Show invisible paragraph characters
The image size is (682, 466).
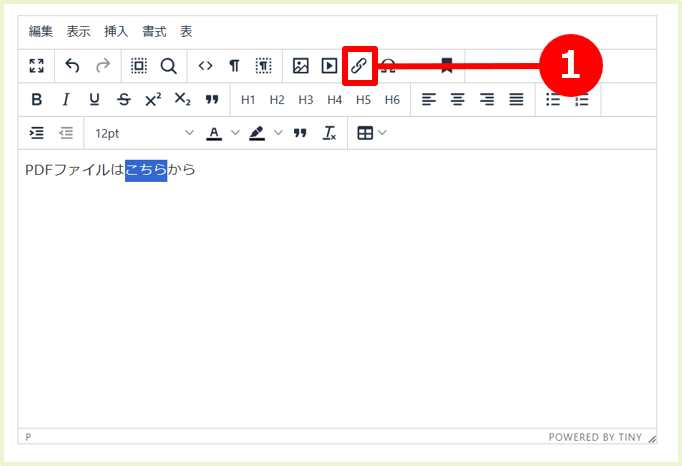coord(234,66)
